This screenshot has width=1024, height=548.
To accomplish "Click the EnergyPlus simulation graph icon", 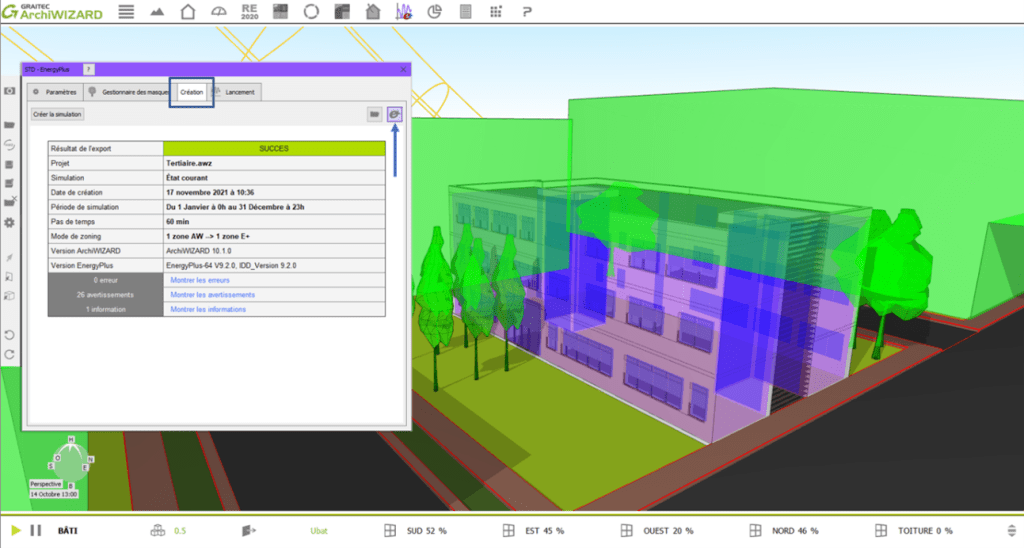I will [404, 12].
